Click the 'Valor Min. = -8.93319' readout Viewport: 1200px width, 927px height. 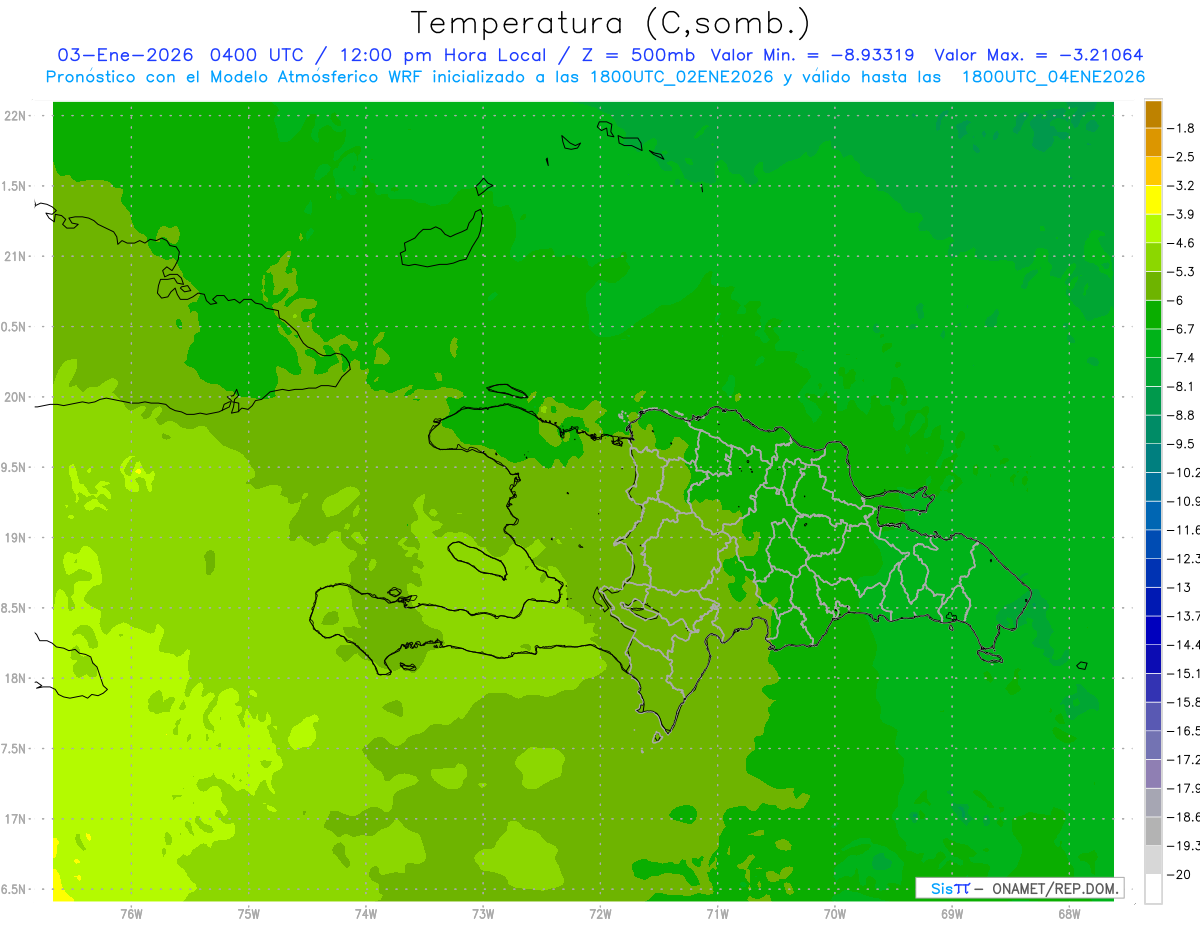(812, 55)
